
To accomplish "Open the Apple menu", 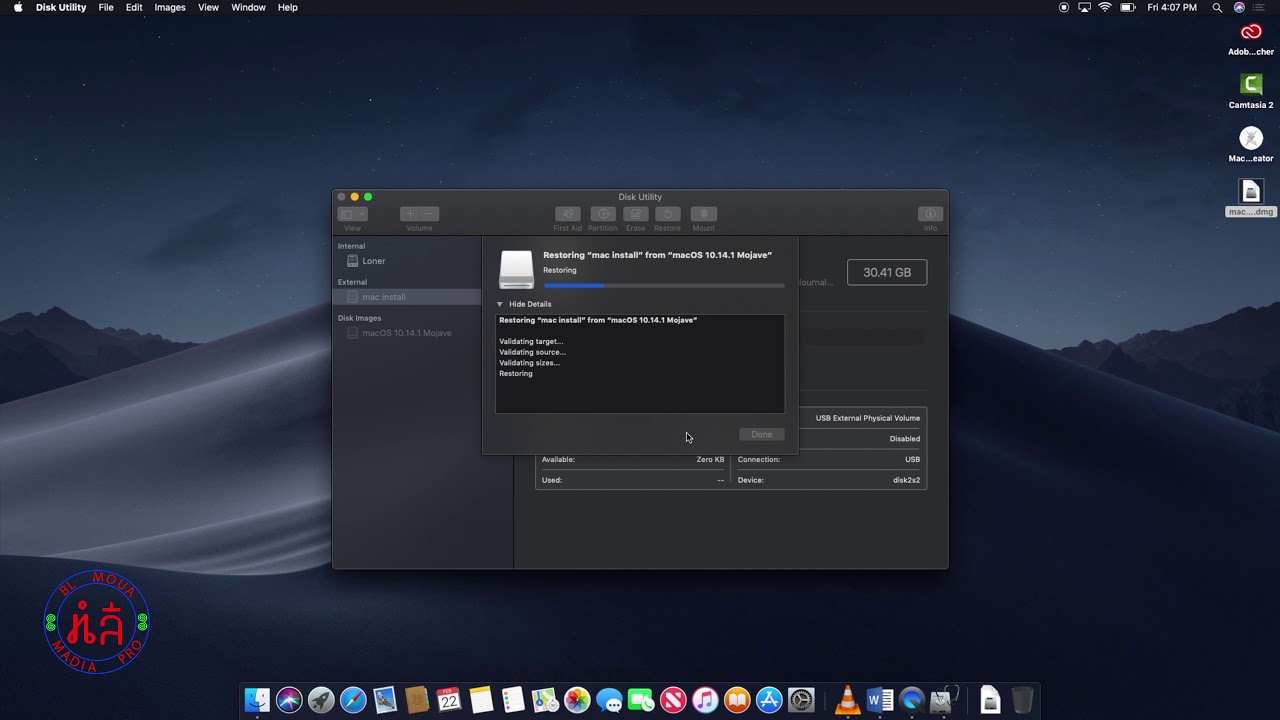I will (18, 7).
